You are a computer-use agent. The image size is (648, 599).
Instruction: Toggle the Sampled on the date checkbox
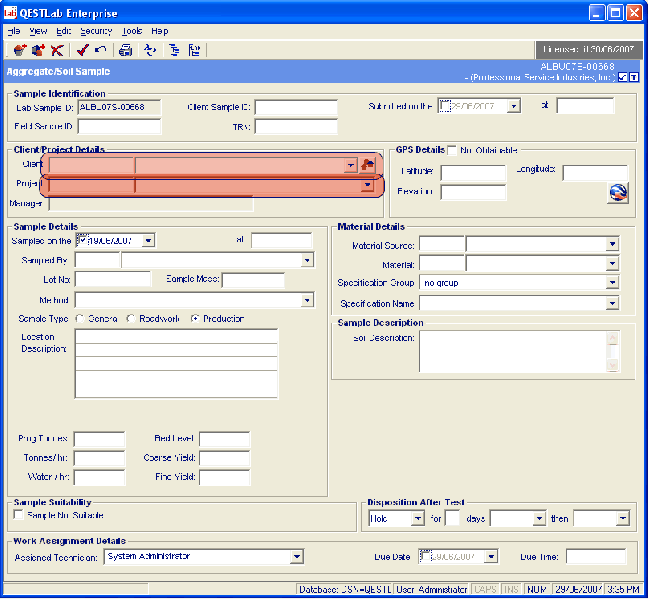(82, 240)
